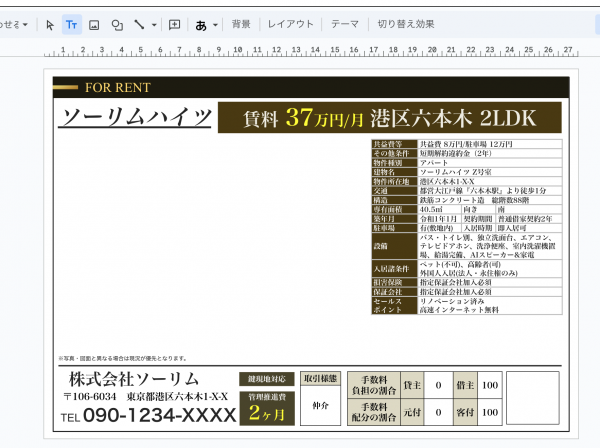Open the レイアウト menu
This screenshot has height=448, width=600.
point(290,24)
